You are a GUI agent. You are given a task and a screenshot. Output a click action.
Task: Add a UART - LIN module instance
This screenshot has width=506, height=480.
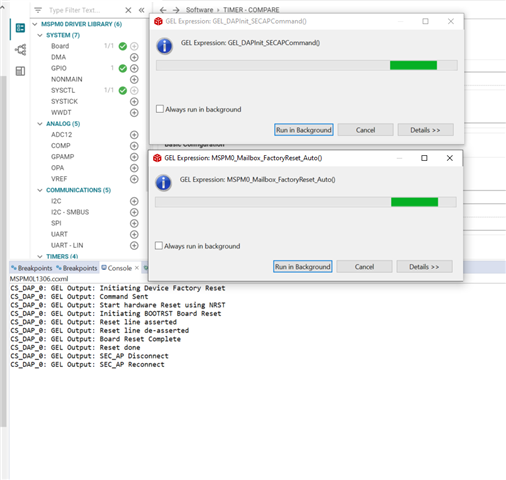(x=134, y=245)
